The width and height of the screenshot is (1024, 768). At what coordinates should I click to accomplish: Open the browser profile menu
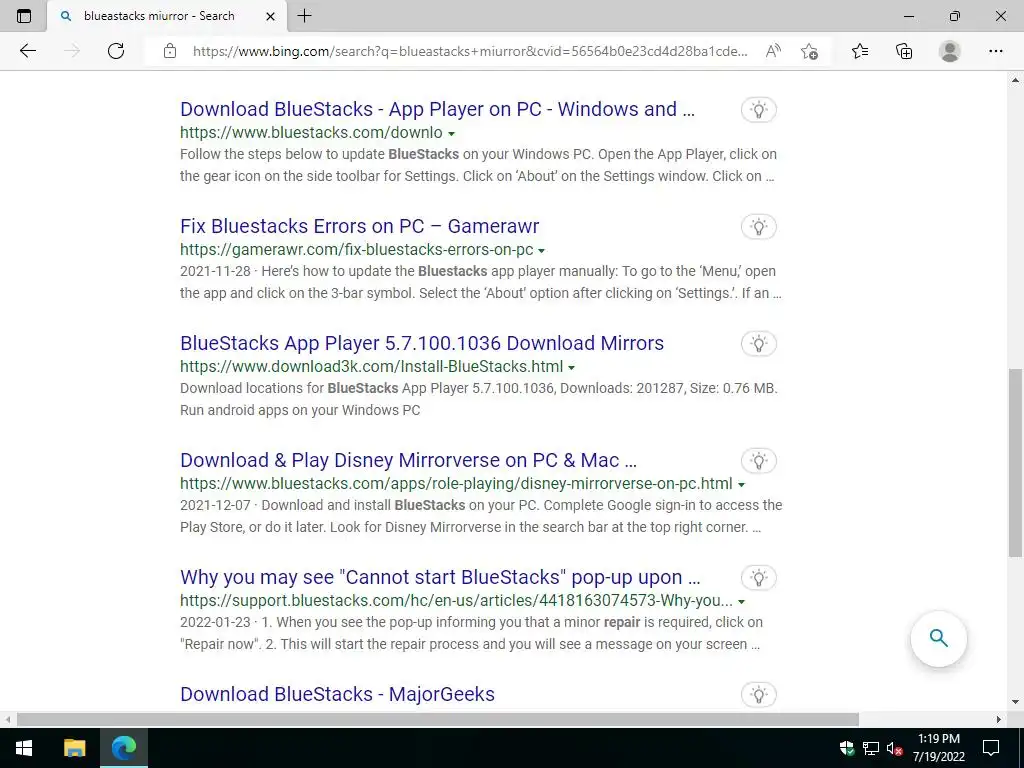(950, 51)
